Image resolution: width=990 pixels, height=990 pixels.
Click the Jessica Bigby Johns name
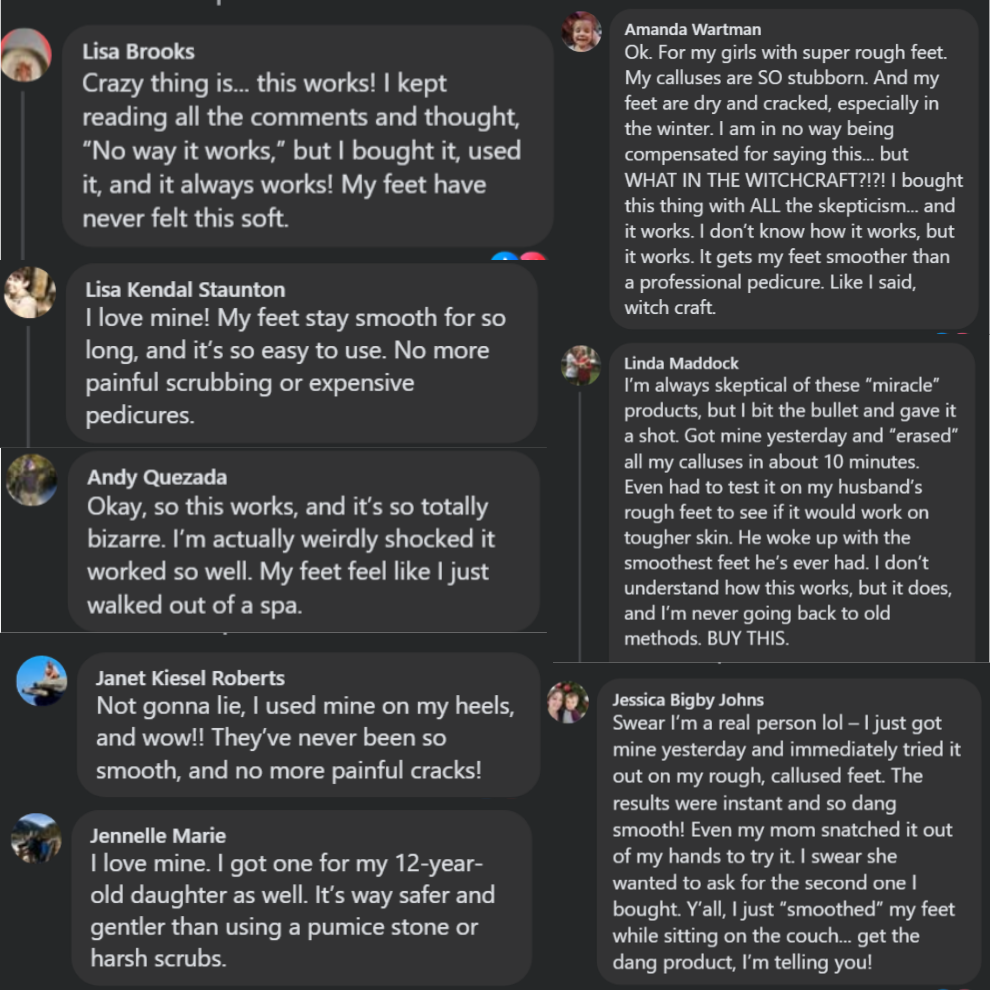pyautogui.click(x=688, y=700)
